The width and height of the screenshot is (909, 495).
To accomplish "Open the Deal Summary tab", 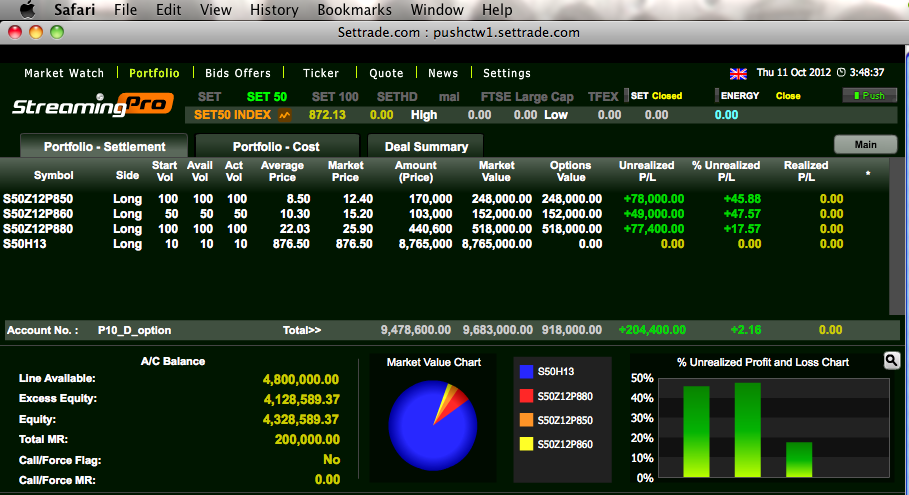I will [x=426, y=146].
